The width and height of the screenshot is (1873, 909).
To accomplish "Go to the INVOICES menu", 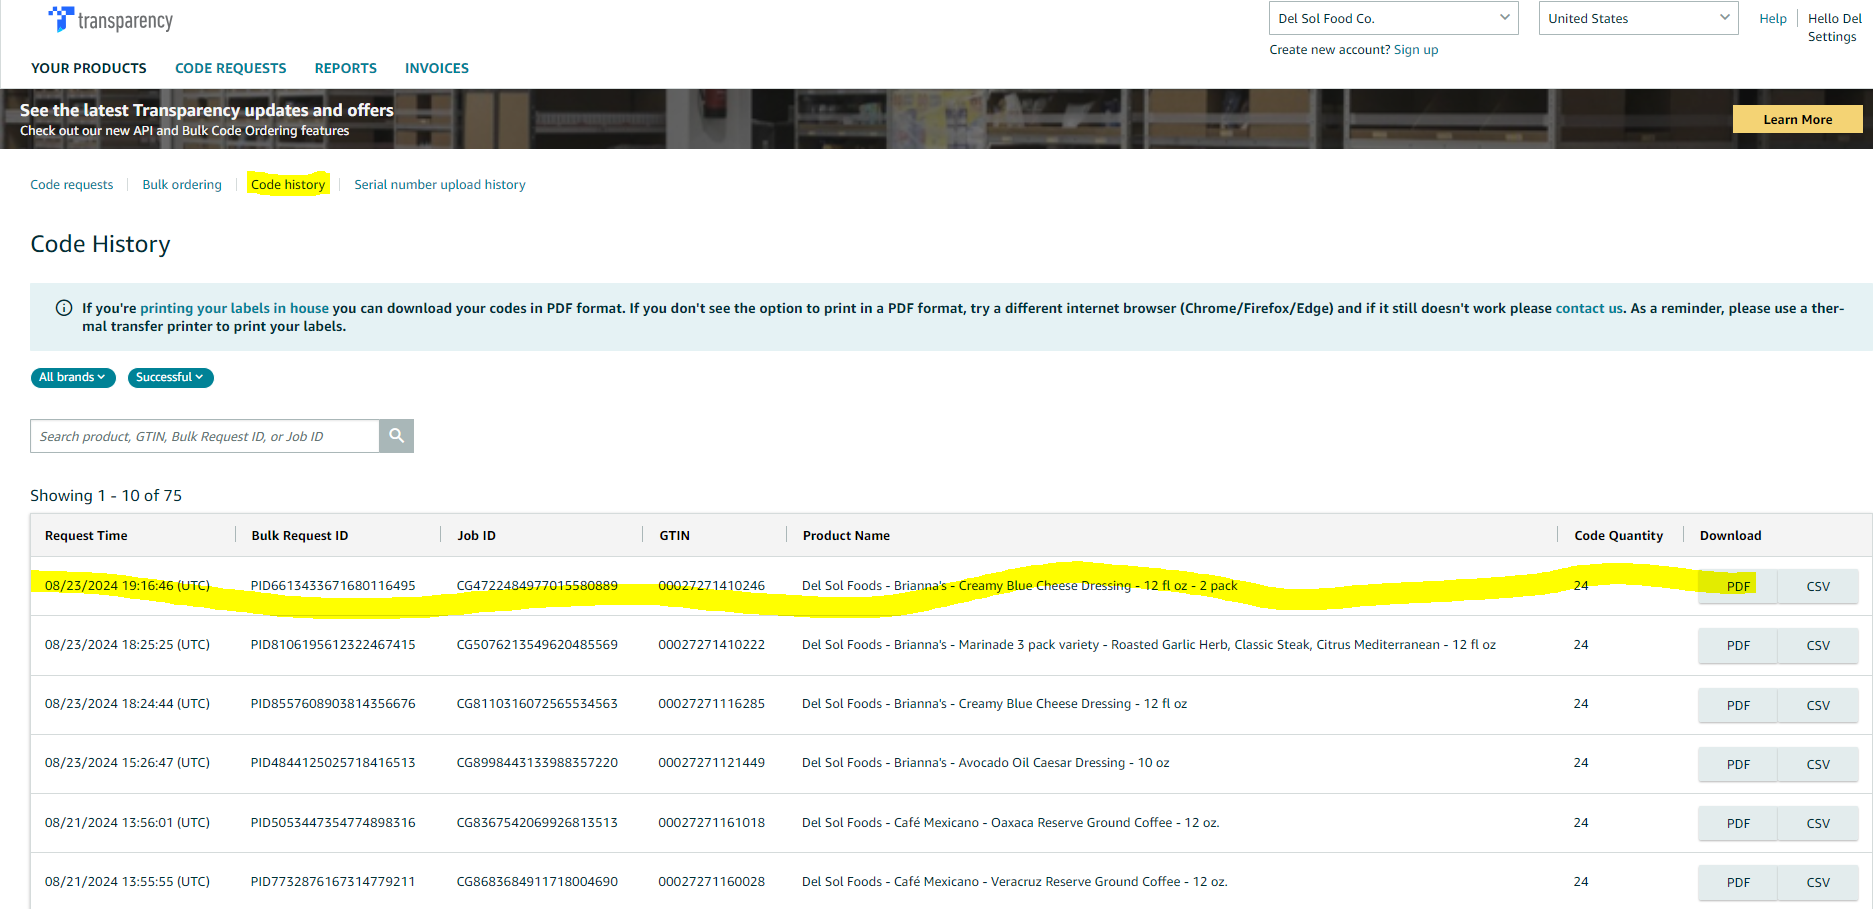I will pos(437,68).
